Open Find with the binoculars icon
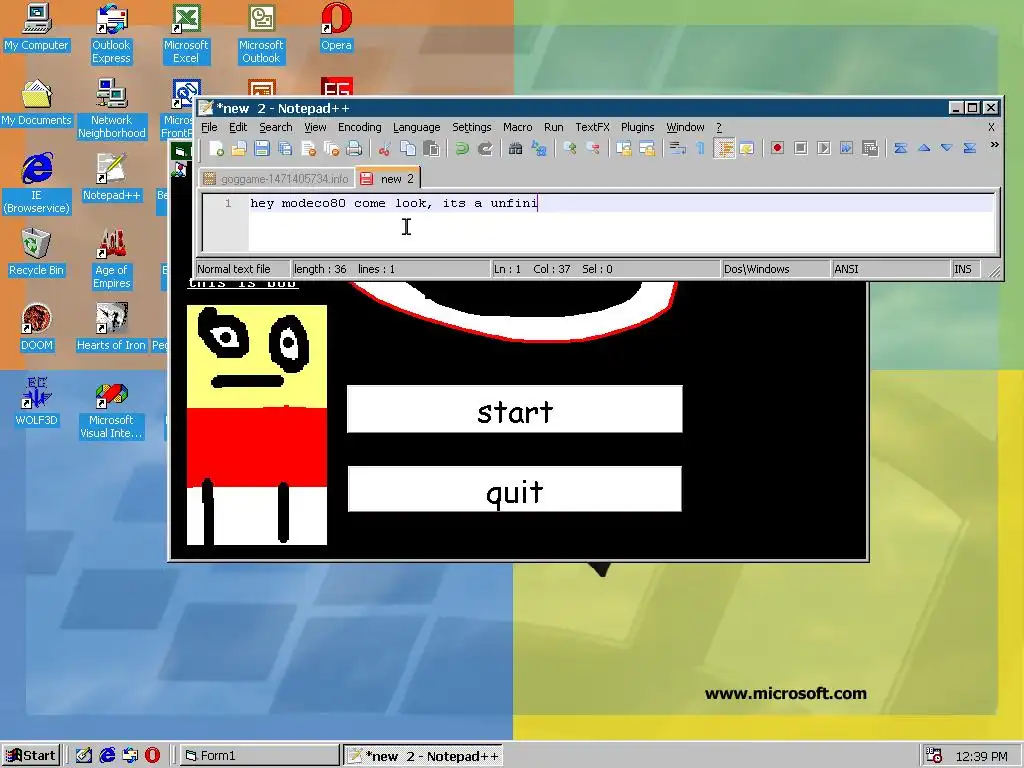The height and width of the screenshot is (768, 1024). pos(515,148)
